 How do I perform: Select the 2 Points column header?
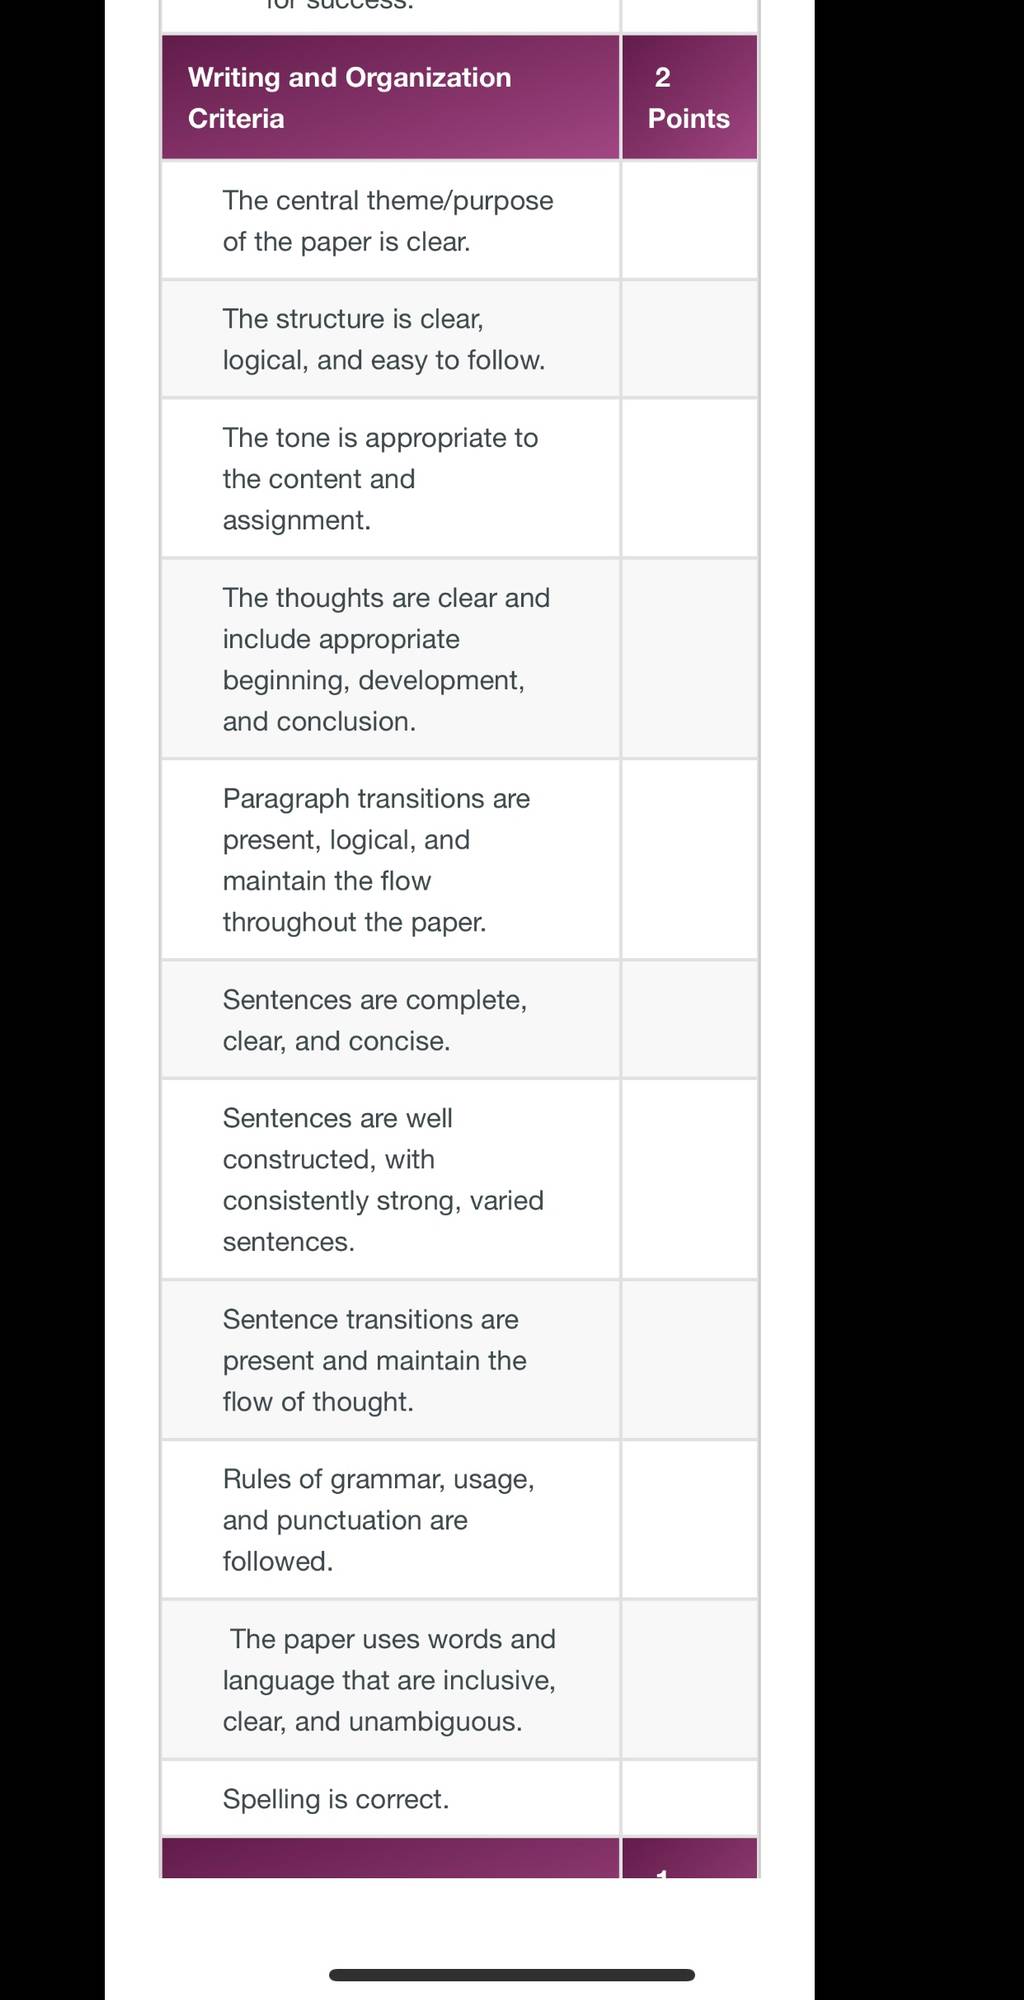(689, 97)
